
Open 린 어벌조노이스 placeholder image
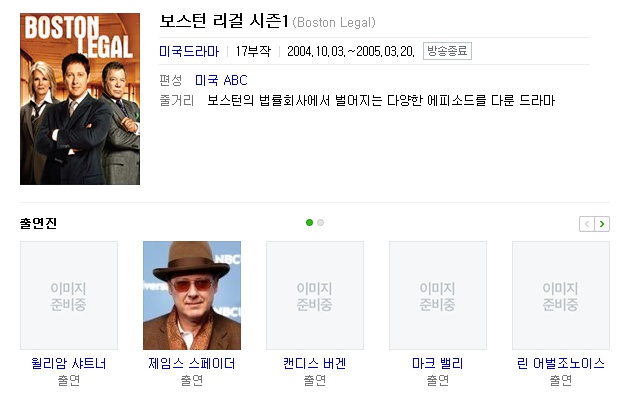[x=561, y=295]
